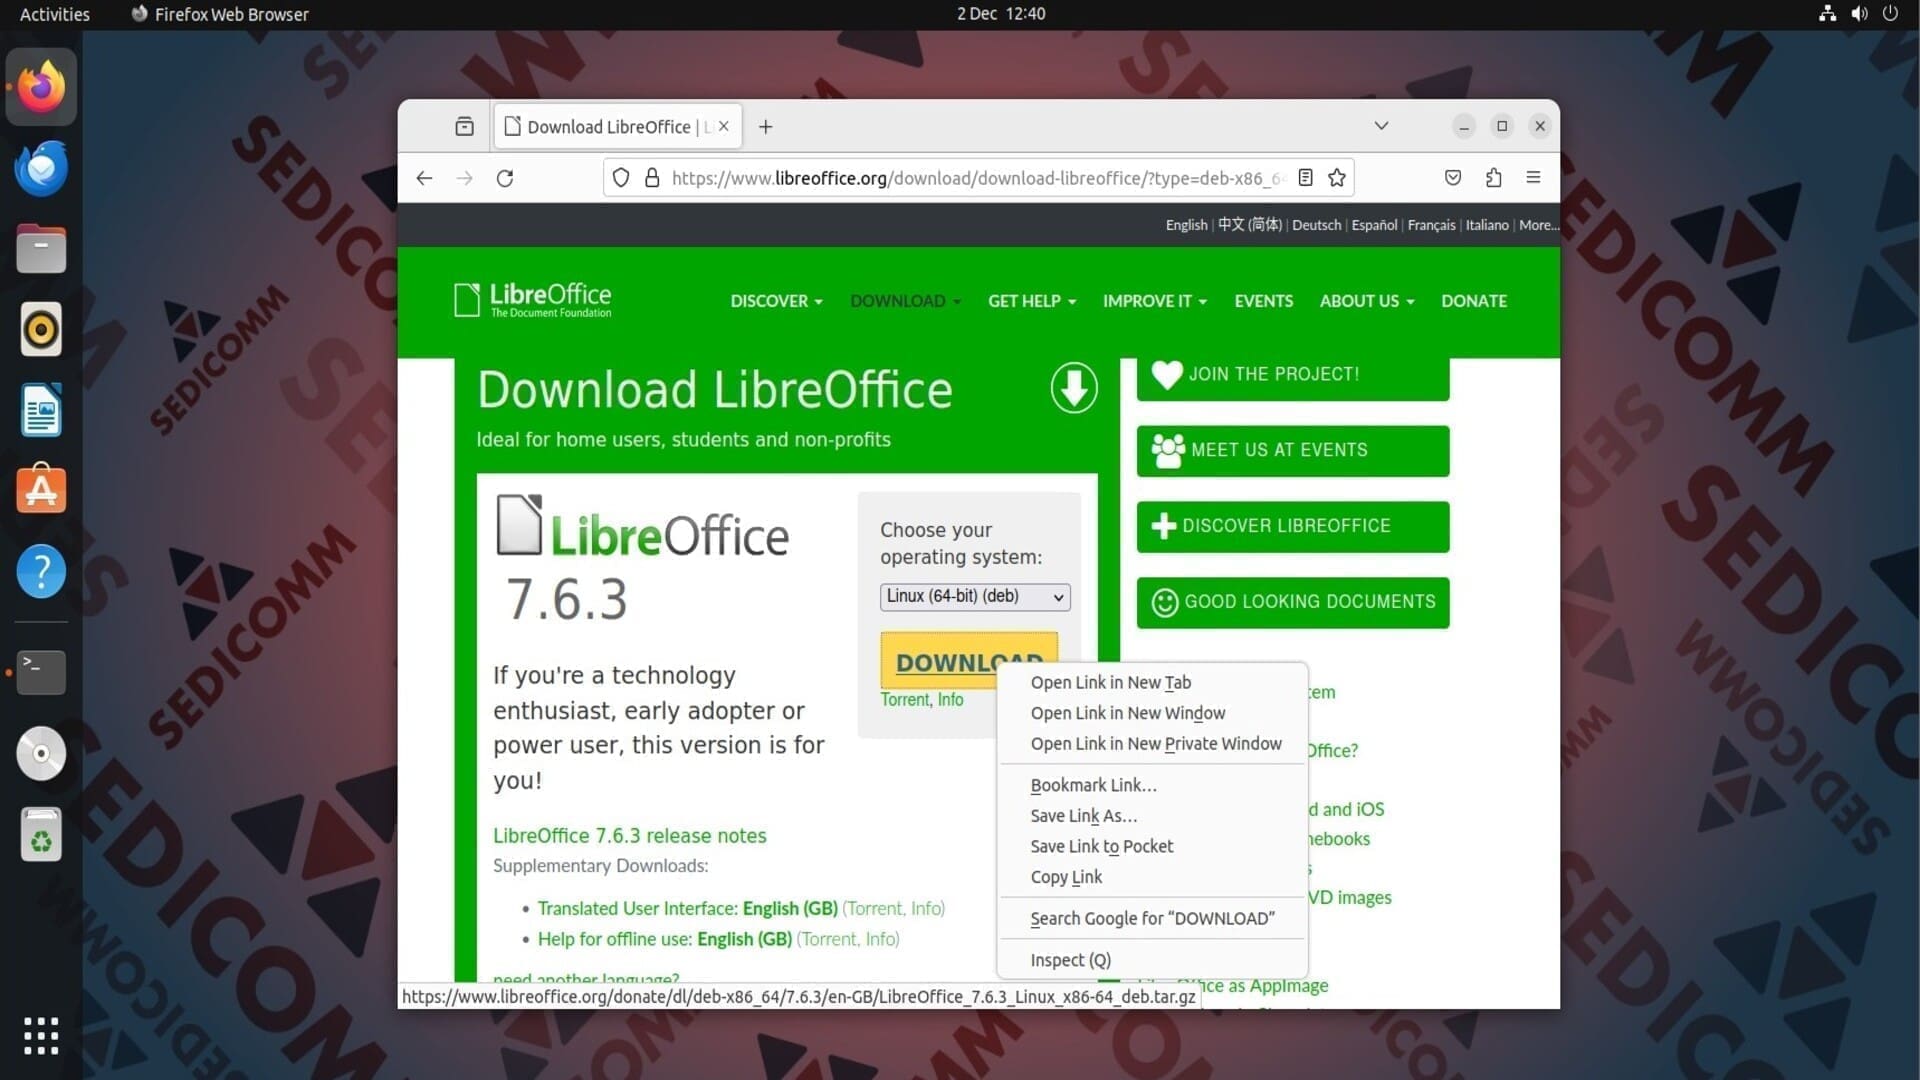Screen dimensions: 1920x1080
Task: Switch site language to Deutsch
Action: (1316, 225)
